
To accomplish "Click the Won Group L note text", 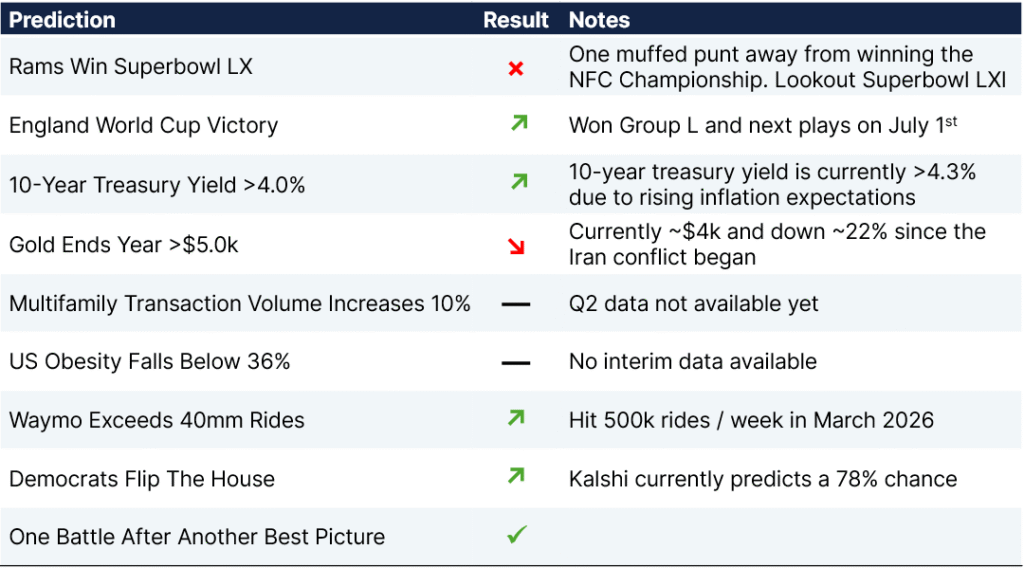I will (x=763, y=125).
